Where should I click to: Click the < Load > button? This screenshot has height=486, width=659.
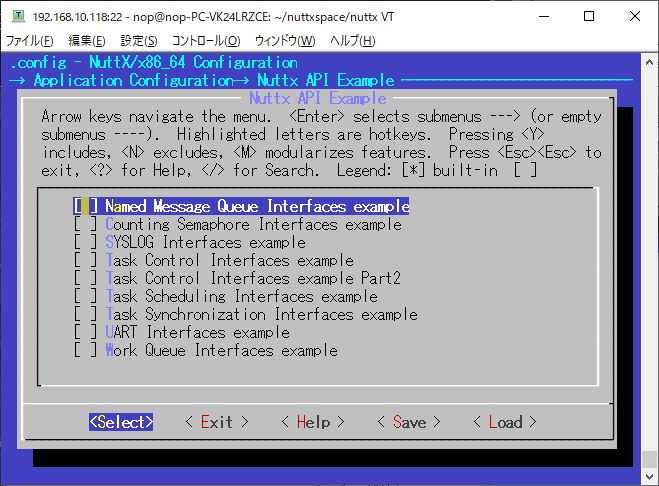(505, 422)
